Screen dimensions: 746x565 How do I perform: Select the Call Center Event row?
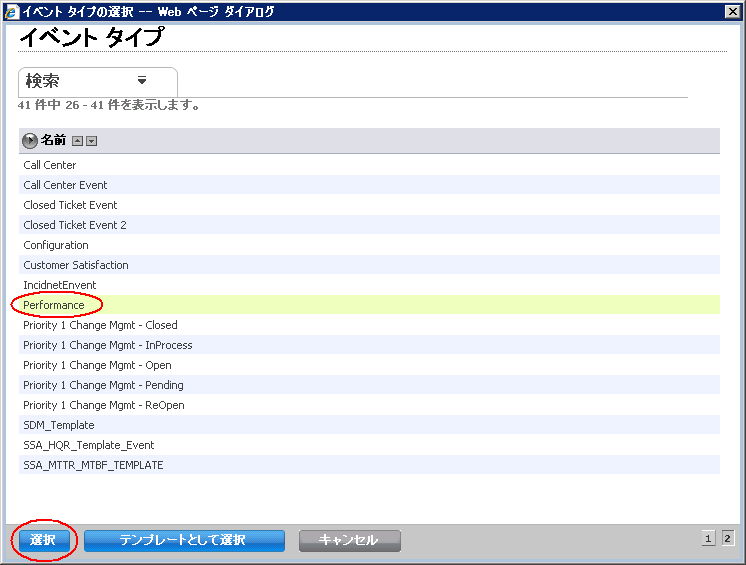(369, 185)
